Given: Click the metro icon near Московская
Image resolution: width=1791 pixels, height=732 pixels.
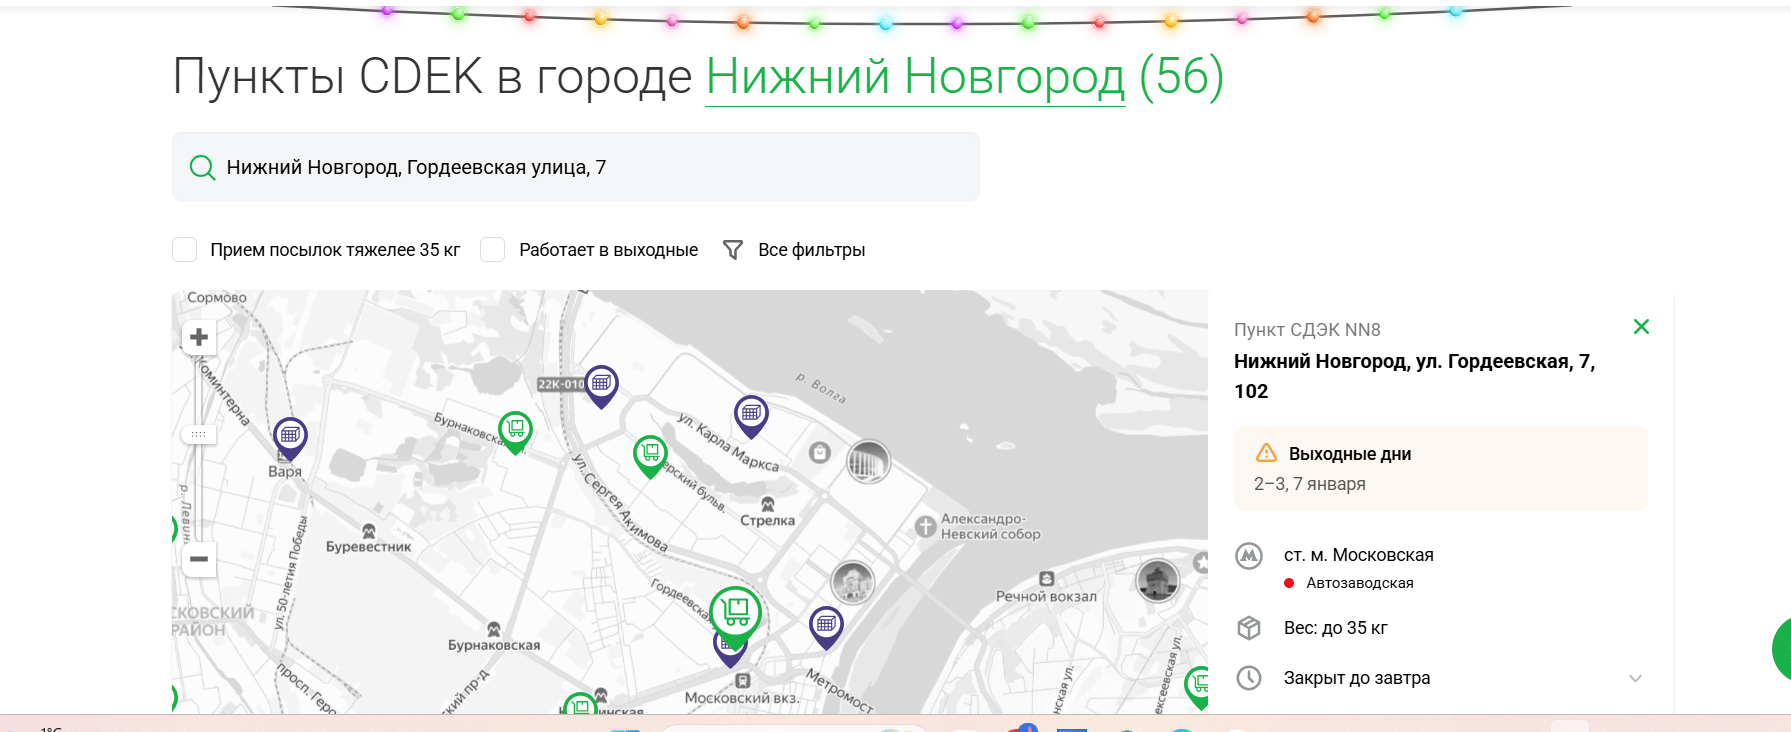Looking at the screenshot, I should click(1249, 556).
